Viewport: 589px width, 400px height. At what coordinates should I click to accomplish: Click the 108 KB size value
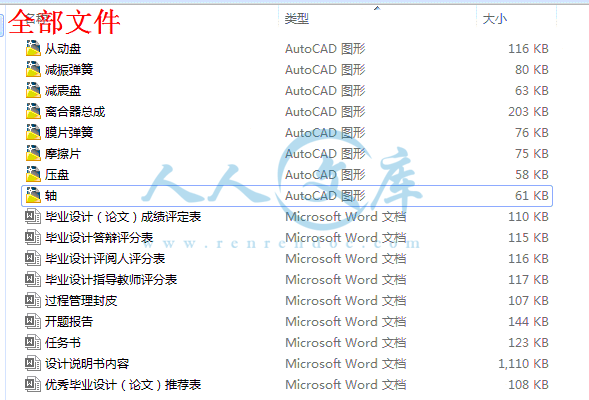[528, 385]
